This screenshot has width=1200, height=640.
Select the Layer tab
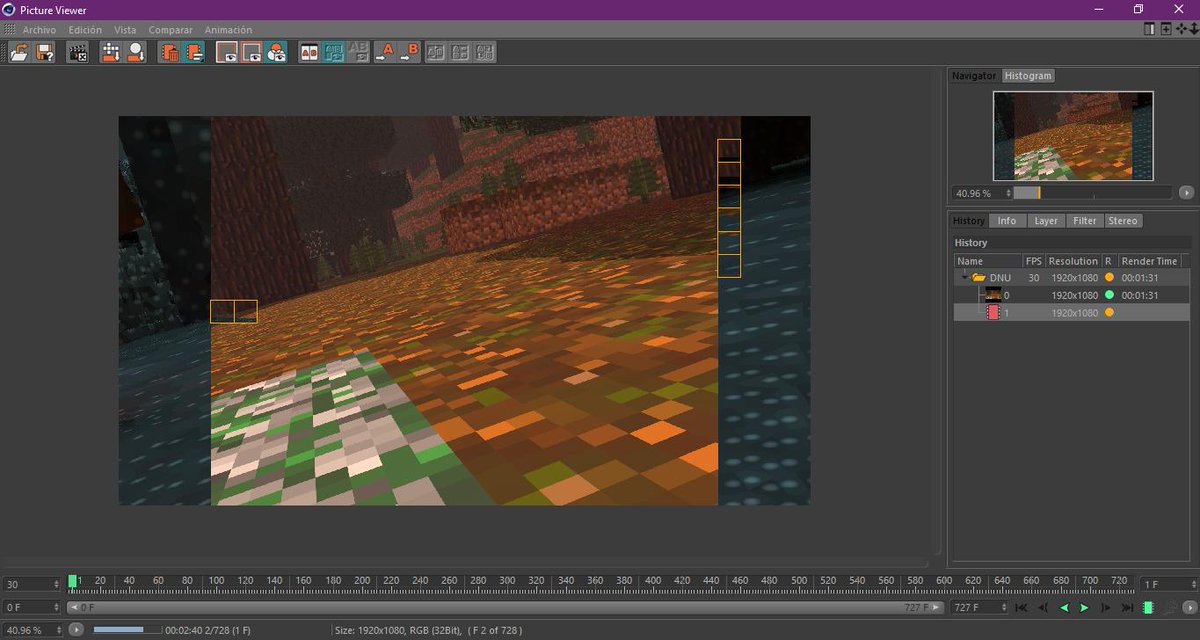1046,221
